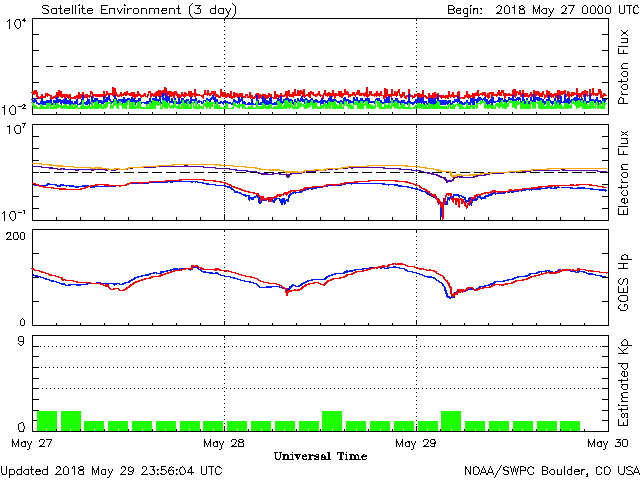Click the 'Estimated Kp' axis label
The image size is (640, 480).
click(623, 383)
